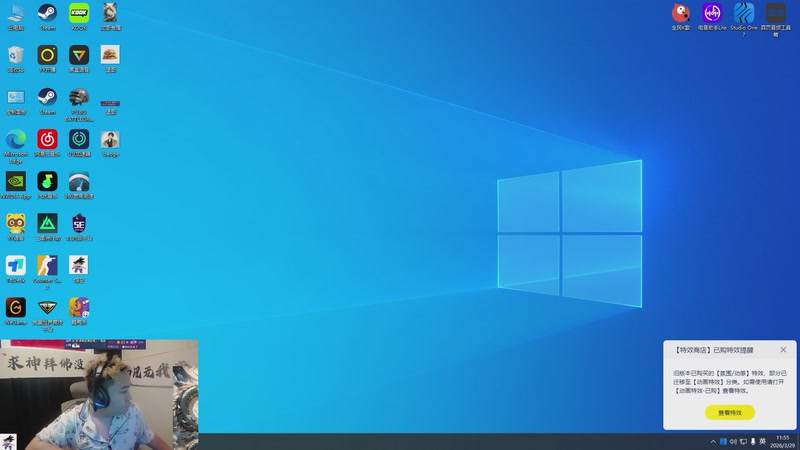Open the taskbar clock and date
Image resolution: width=800 pixels, height=450 pixels.
tap(783, 442)
